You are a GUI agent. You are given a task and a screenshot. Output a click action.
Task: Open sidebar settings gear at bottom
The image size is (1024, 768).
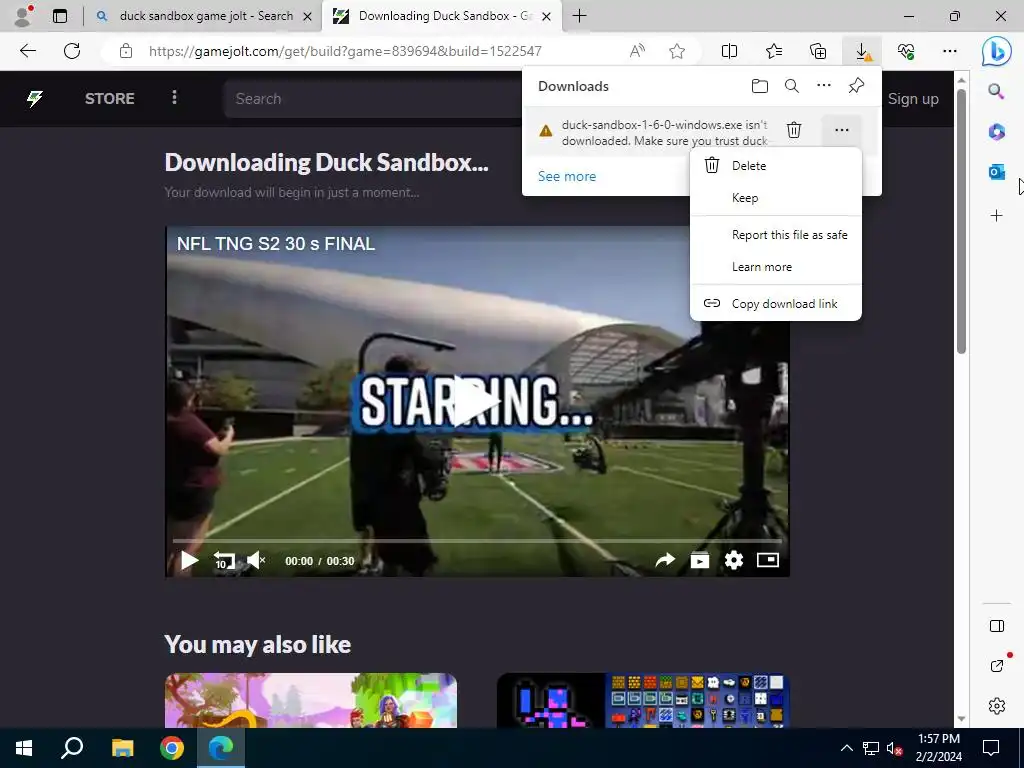point(997,706)
